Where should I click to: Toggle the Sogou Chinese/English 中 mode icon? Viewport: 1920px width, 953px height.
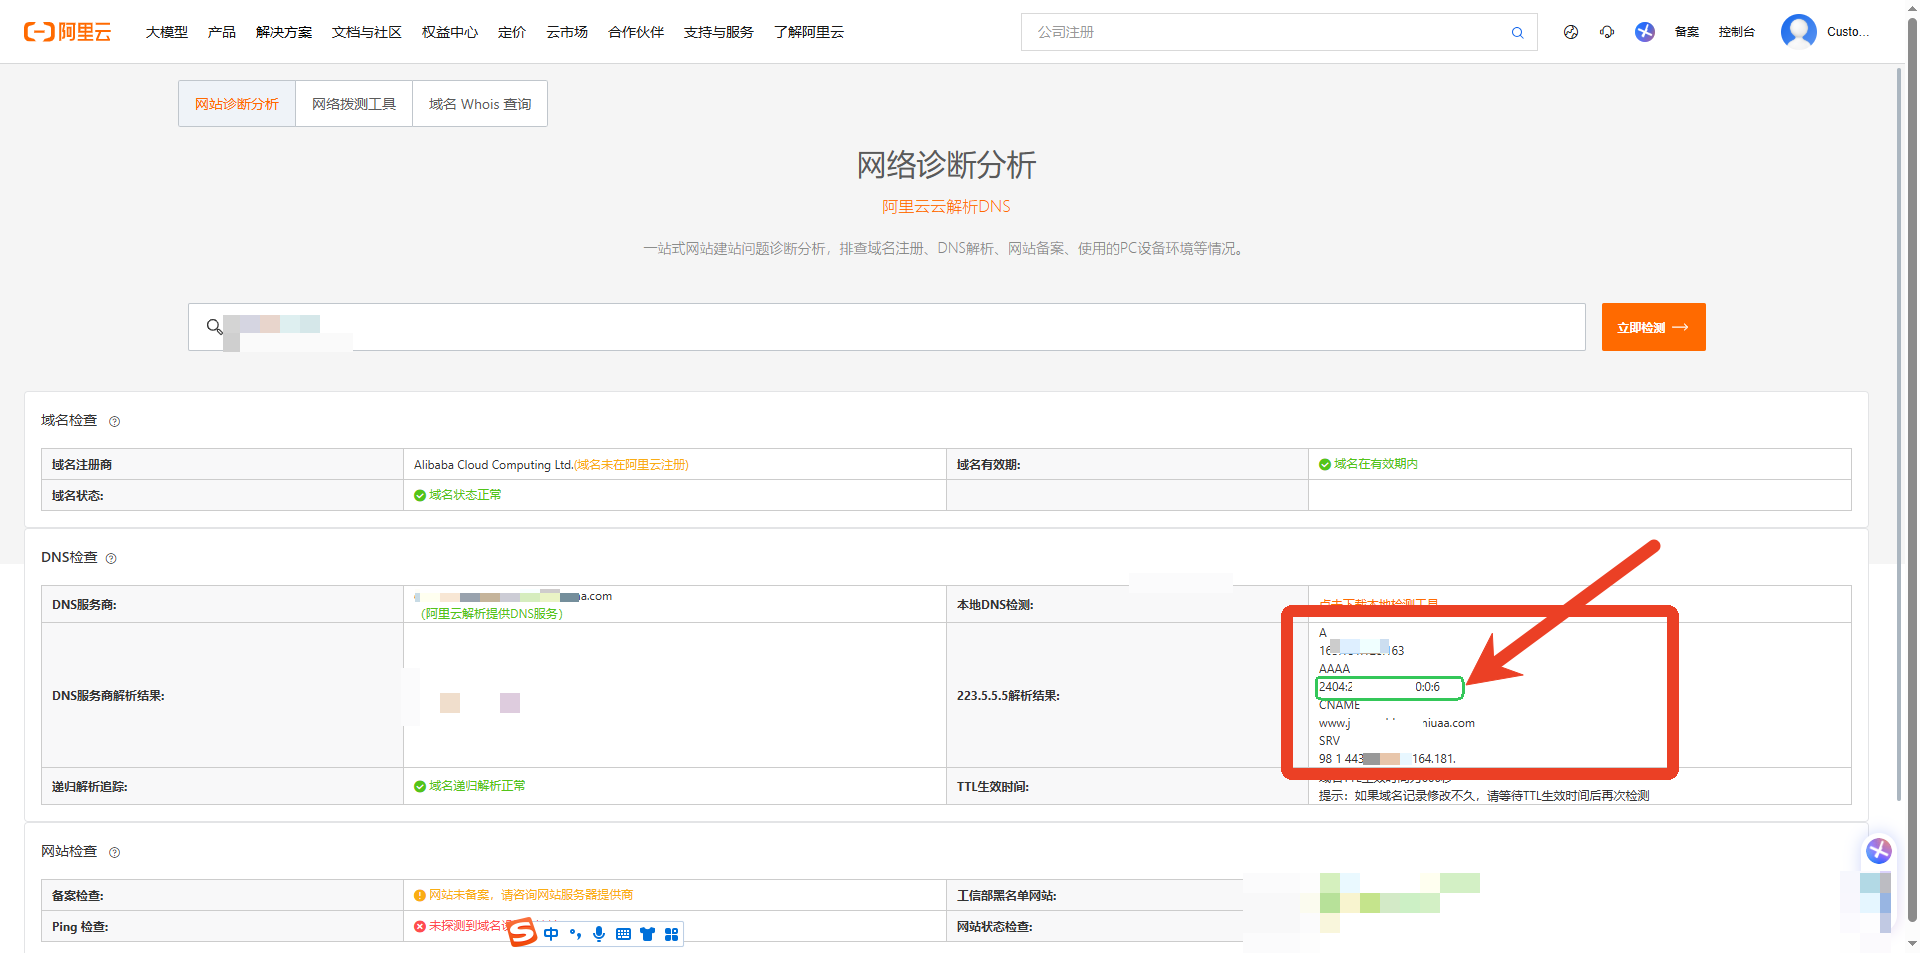[551, 934]
